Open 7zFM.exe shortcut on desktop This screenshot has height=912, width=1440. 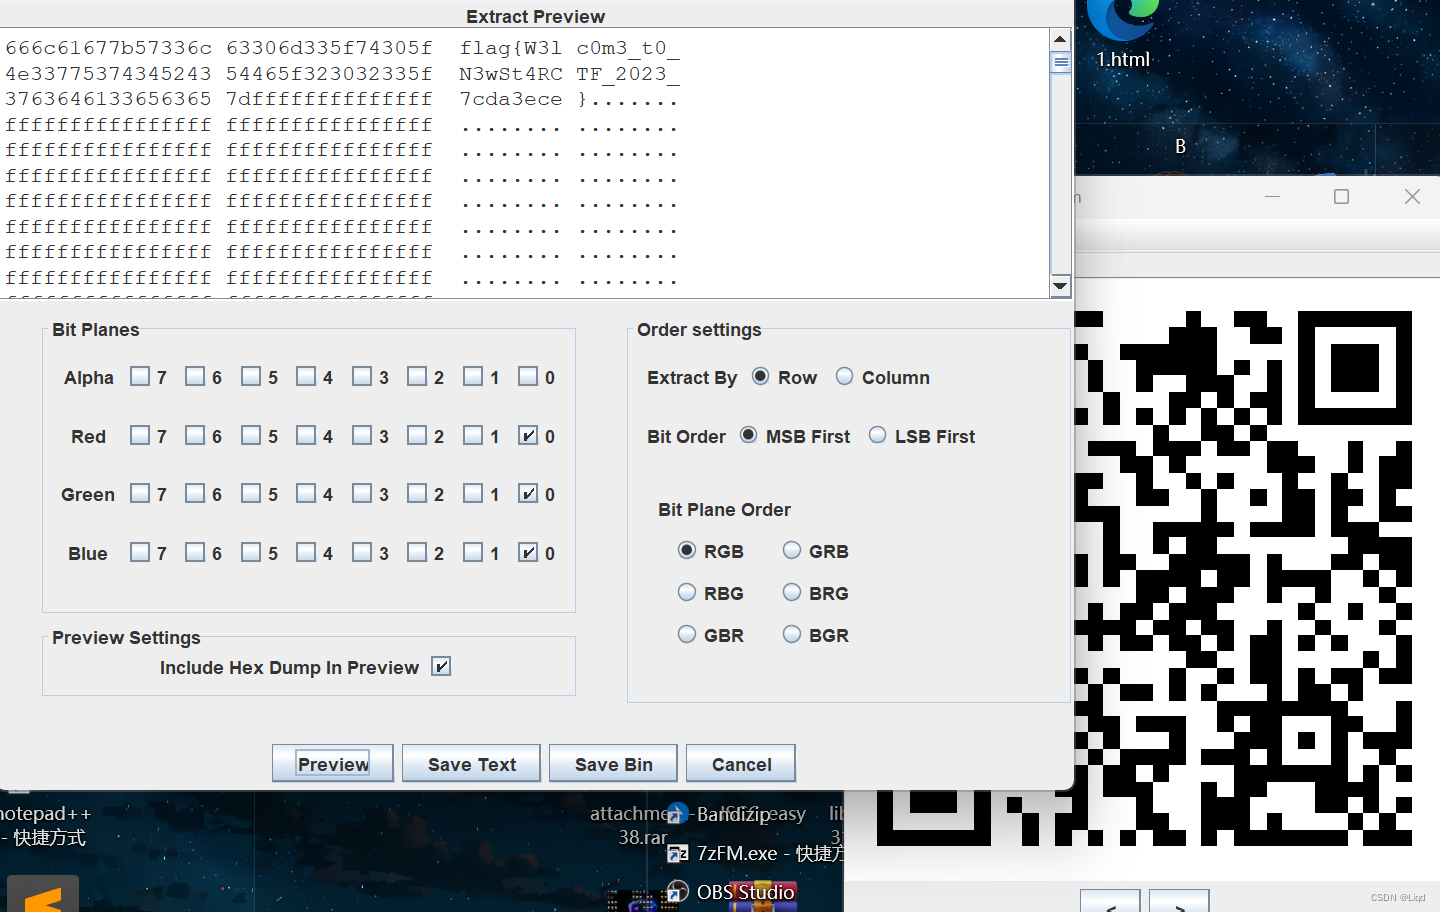point(755,853)
